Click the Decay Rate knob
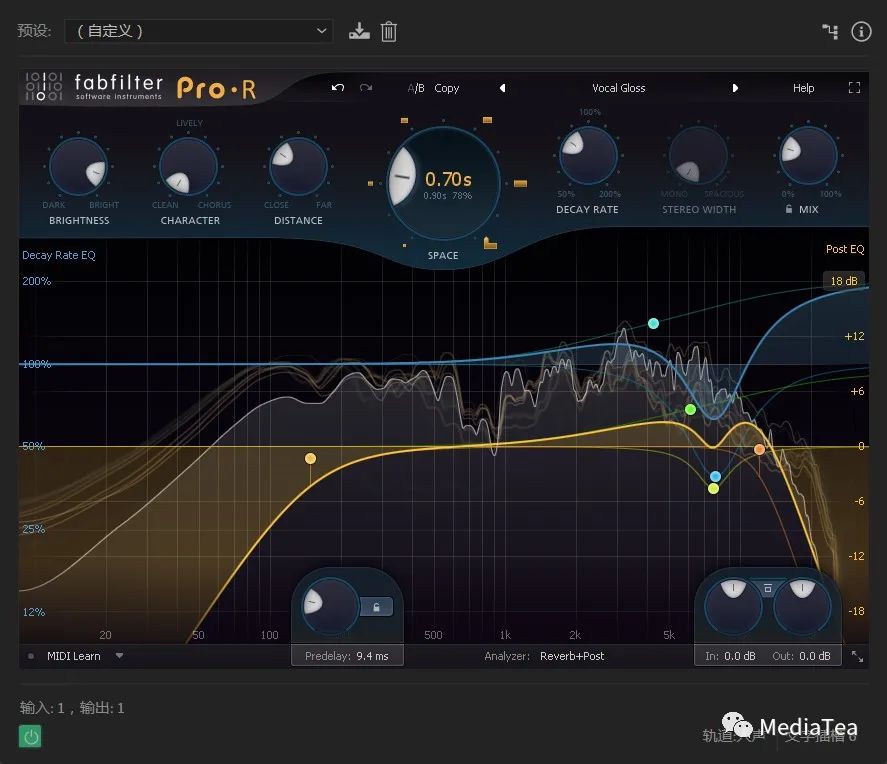887x764 pixels. point(588,155)
